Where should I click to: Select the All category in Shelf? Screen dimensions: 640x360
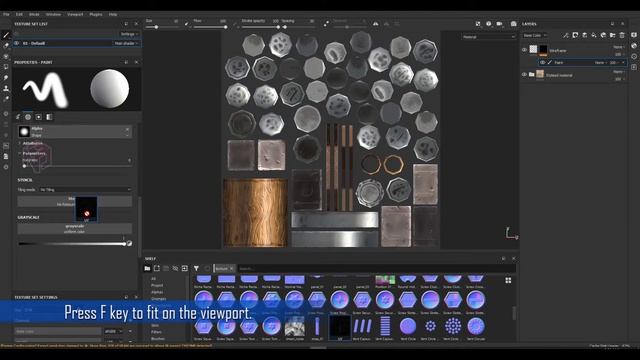[153, 279]
